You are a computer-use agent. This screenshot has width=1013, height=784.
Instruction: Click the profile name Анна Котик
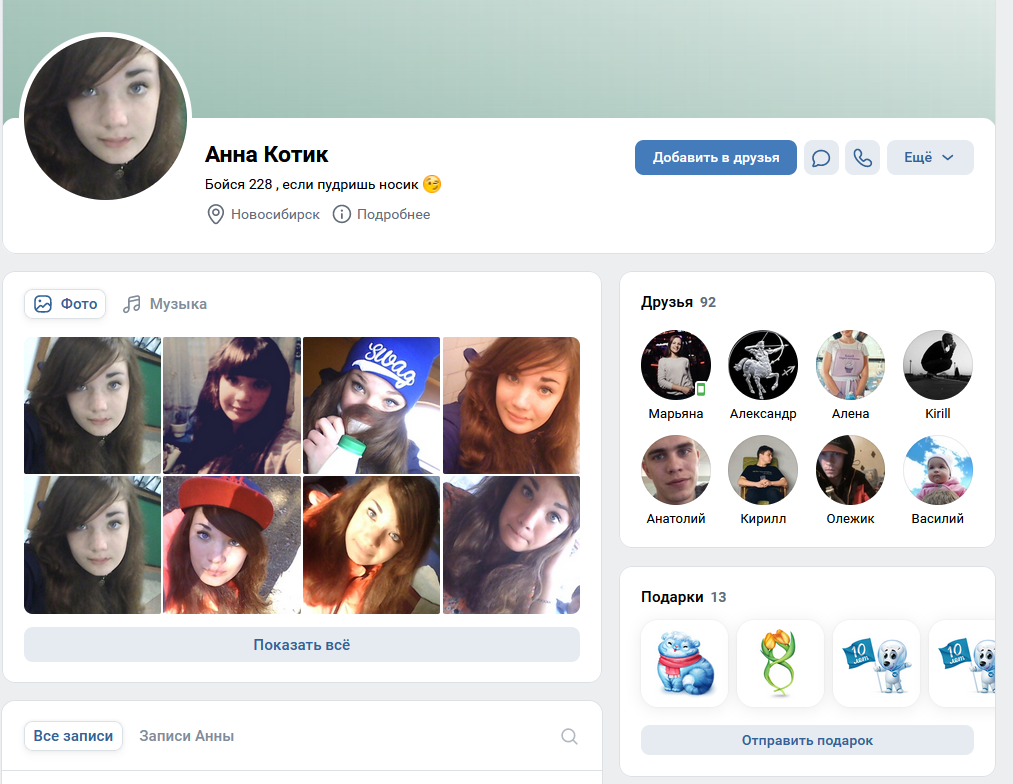click(x=266, y=155)
